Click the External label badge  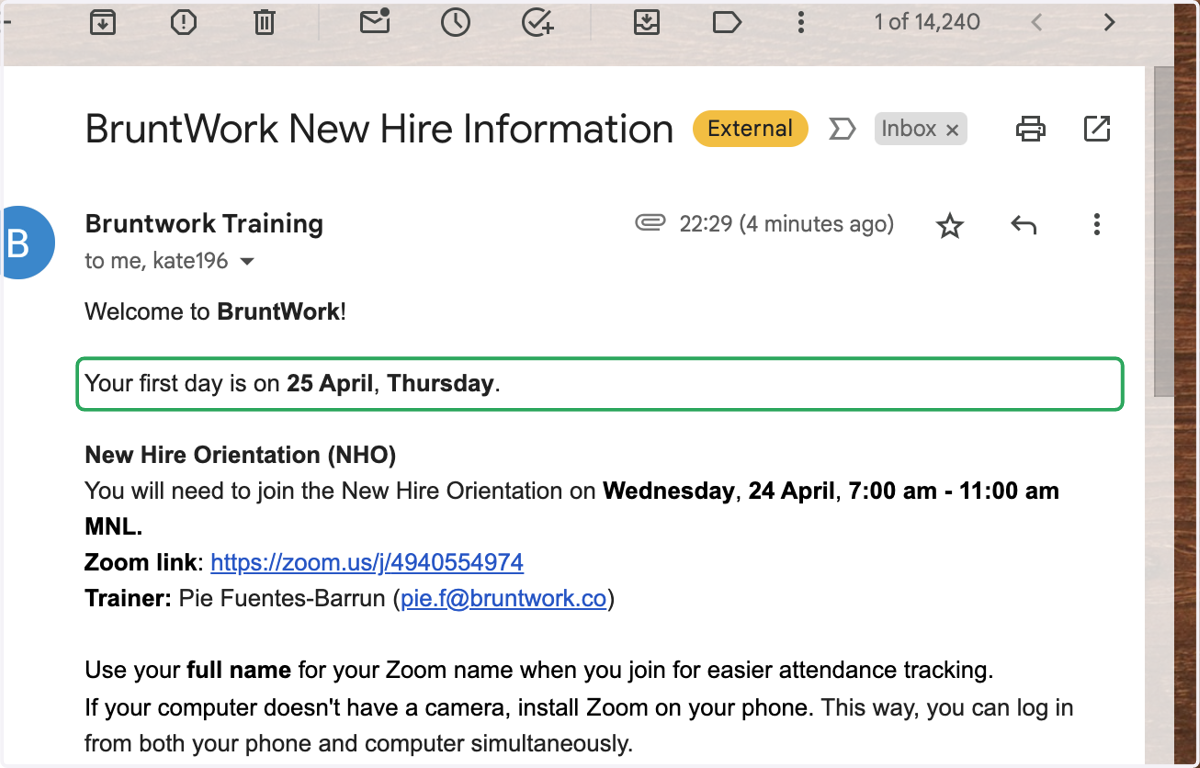(x=750, y=129)
